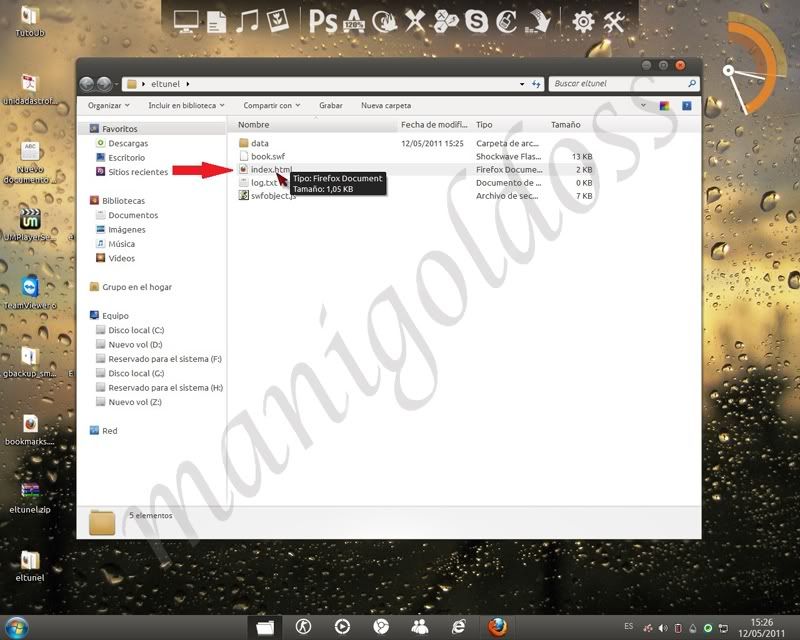Image resolution: width=800 pixels, height=640 pixels.
Task: Open the hammer and wrench dock icon
Action: (614, 22)
